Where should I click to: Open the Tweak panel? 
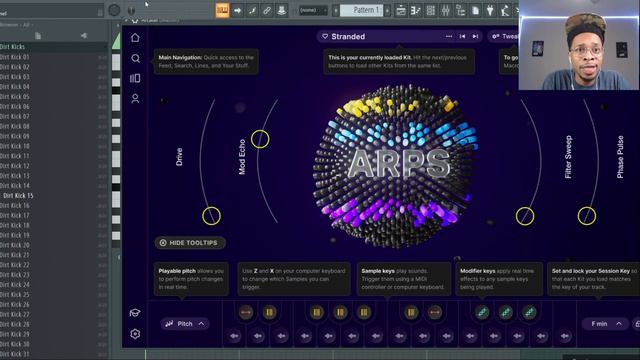coord(504,36)
